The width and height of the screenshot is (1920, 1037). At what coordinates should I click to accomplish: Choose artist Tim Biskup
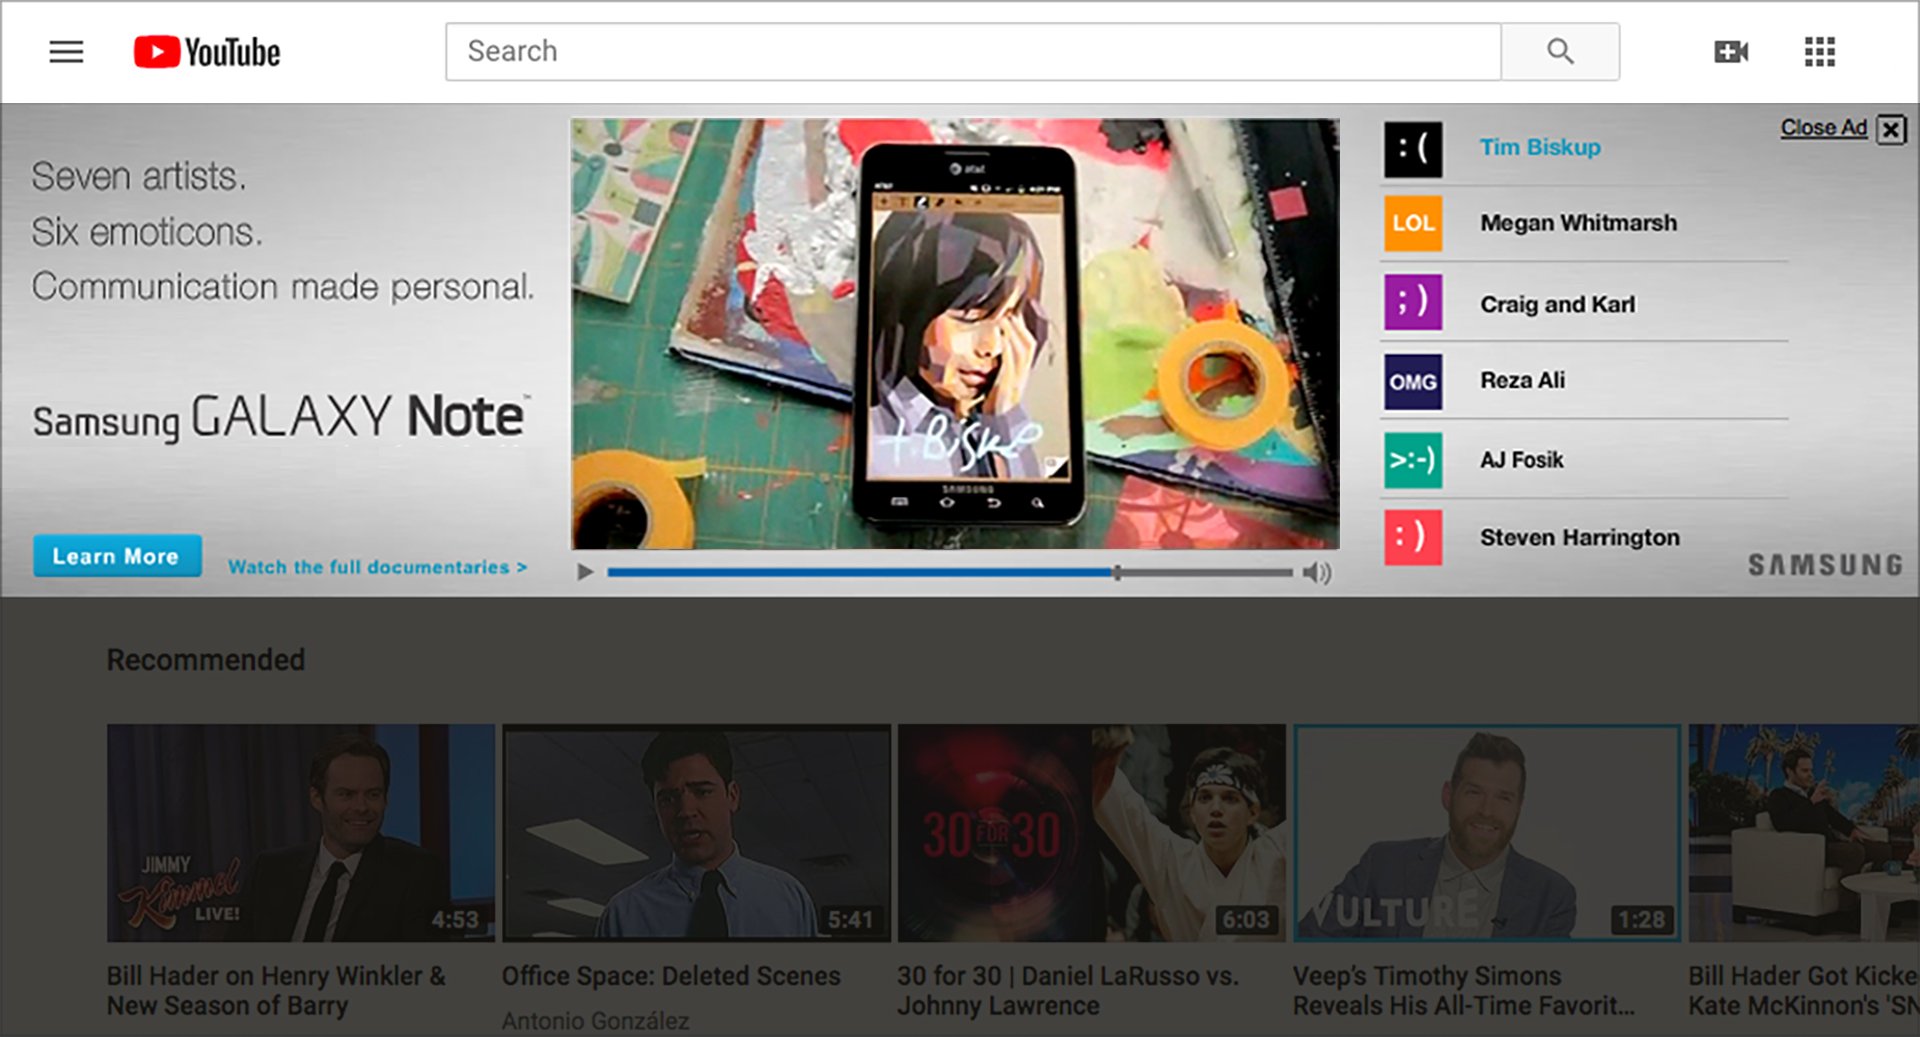click(x=1540, y=147)
